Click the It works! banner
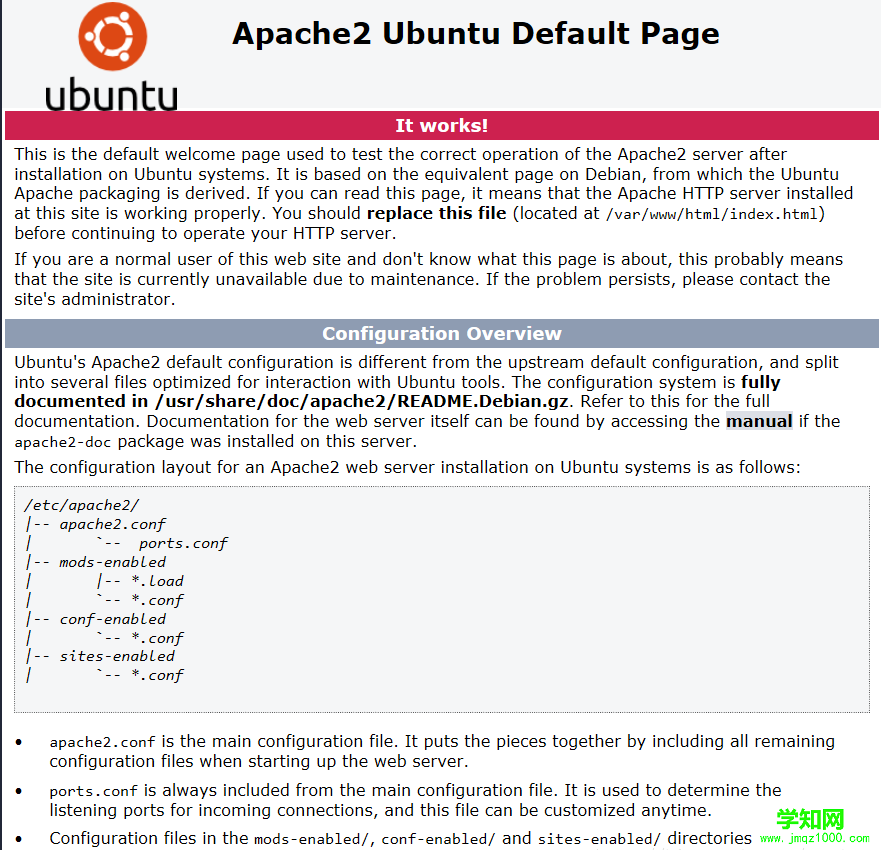 click(x=442, y=125)
